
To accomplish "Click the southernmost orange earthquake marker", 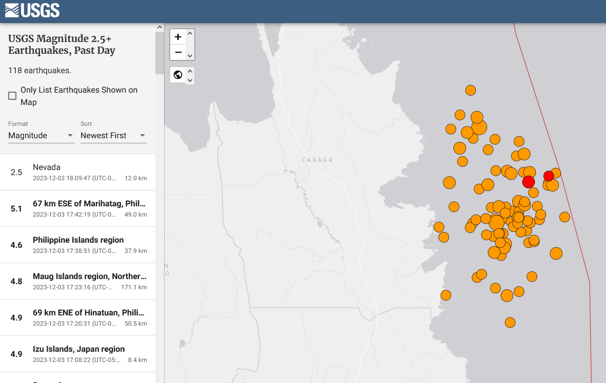I will 510,322.
